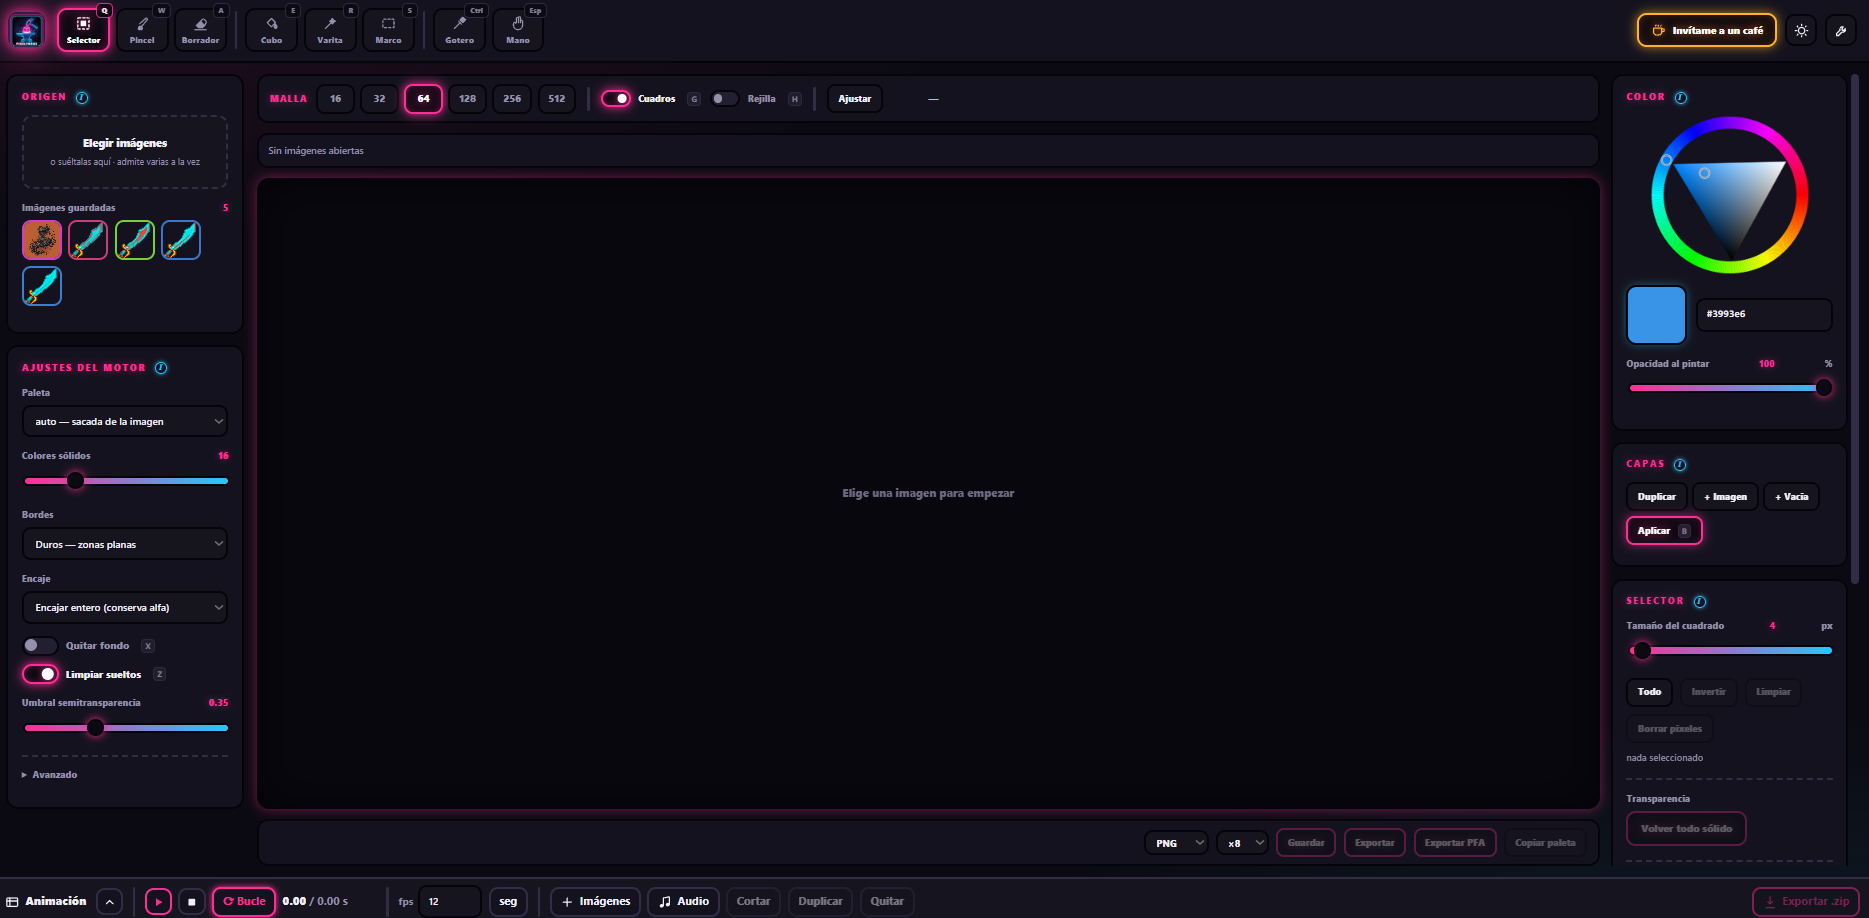The image size is (1869, 918).
Task: Add an empty layer with + Vacía
Action: point(1791,496)
